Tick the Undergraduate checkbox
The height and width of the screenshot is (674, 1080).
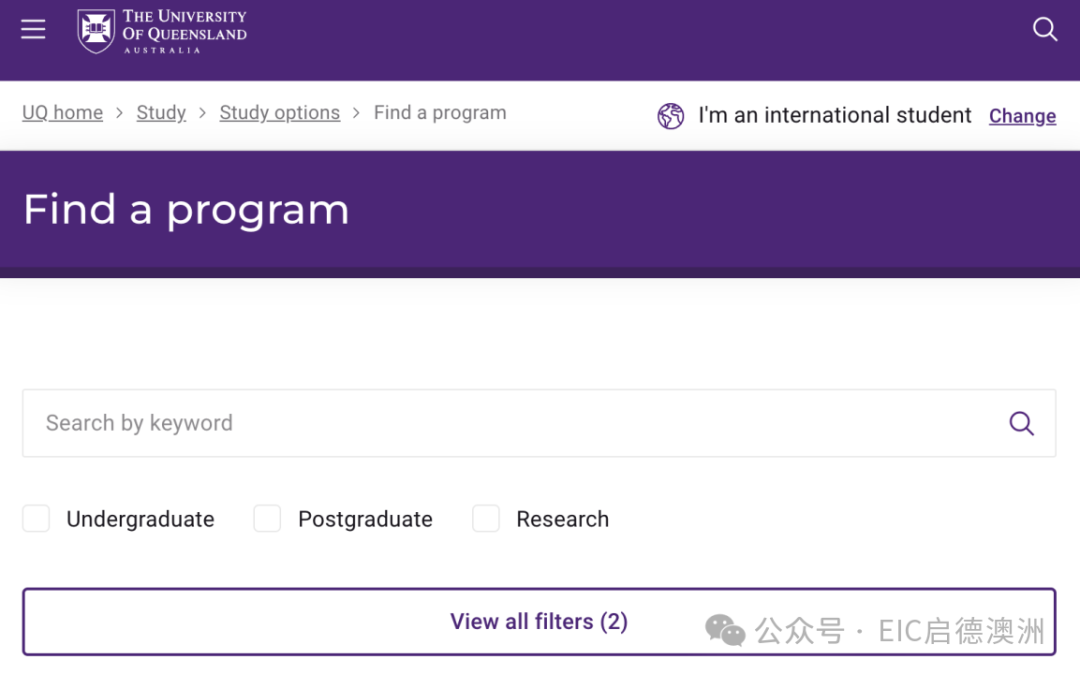(36, 518)
